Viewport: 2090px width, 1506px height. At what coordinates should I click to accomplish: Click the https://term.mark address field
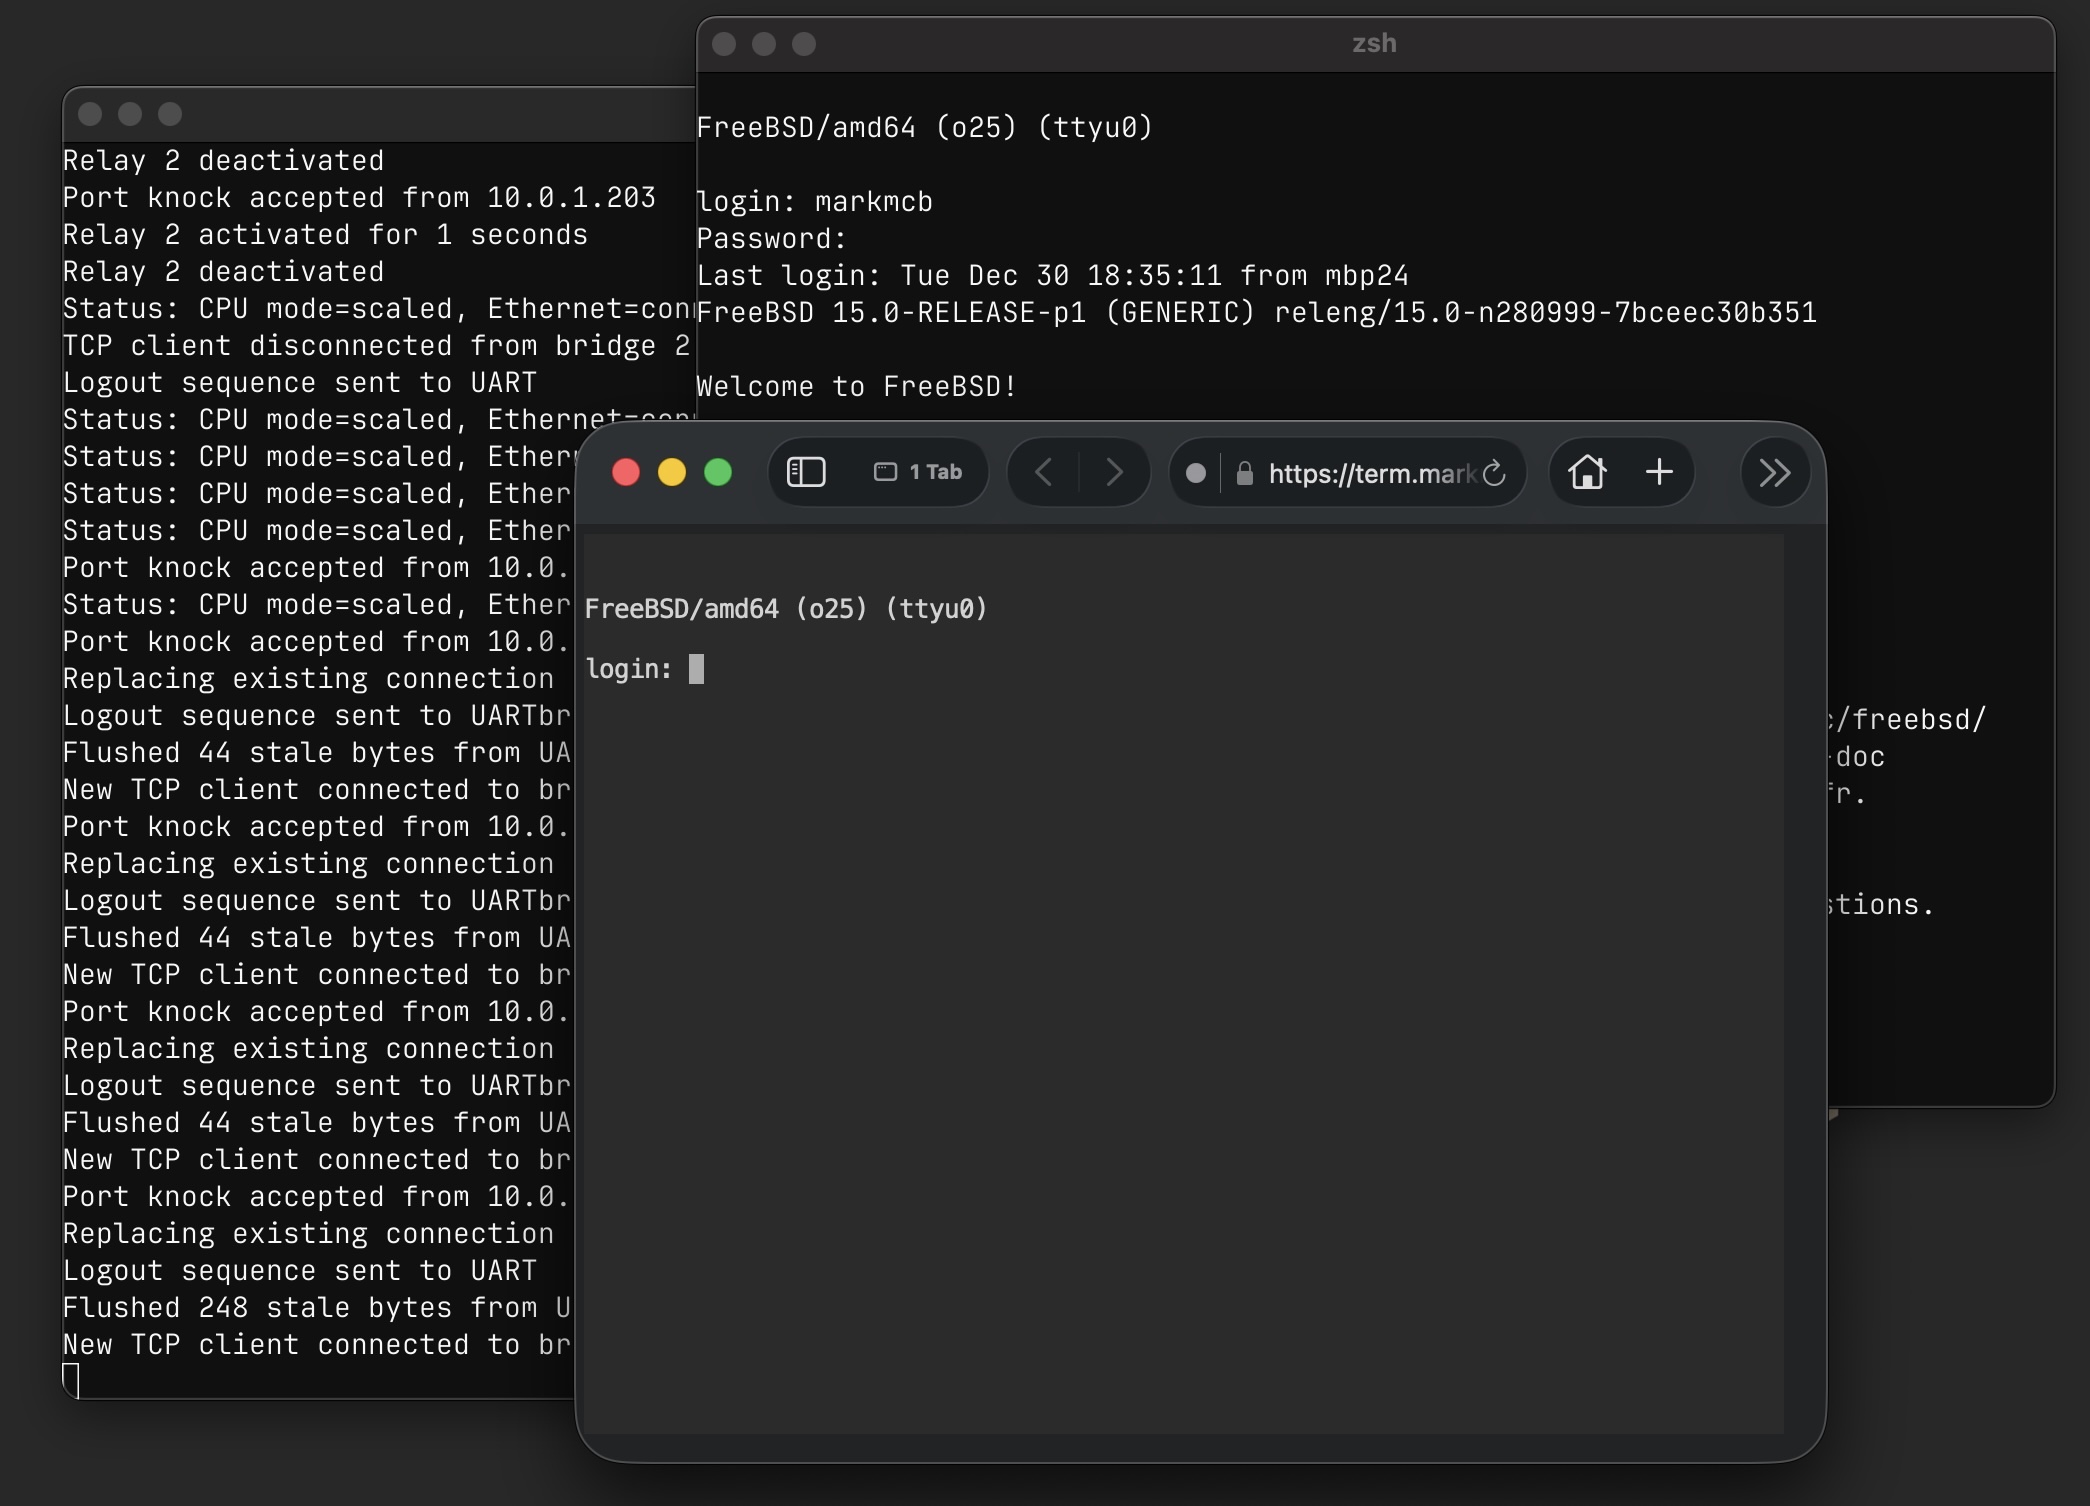coord(1370,473)
